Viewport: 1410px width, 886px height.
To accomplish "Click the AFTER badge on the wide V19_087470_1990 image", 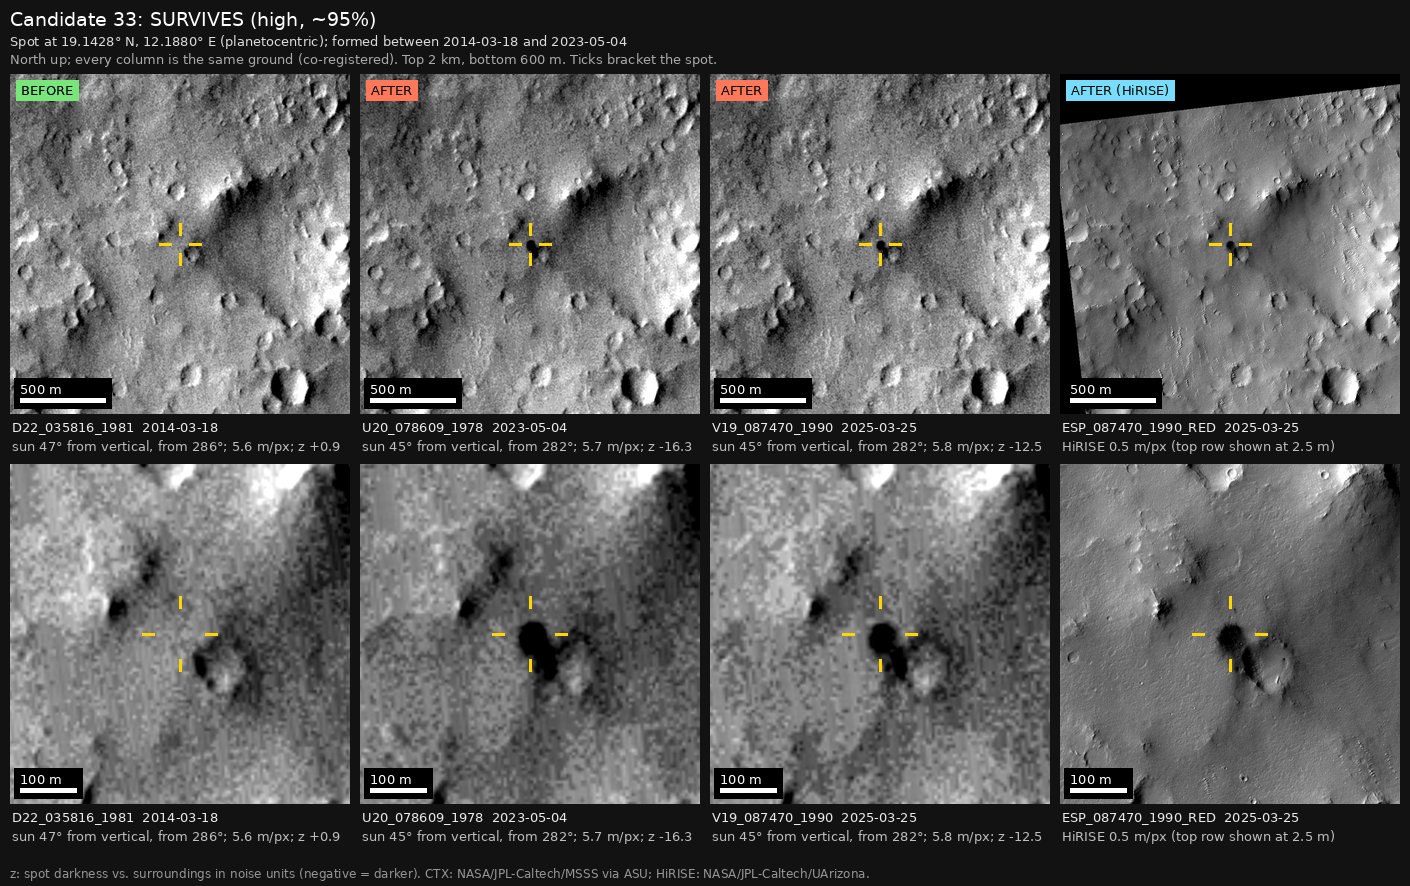I will 741,90.
